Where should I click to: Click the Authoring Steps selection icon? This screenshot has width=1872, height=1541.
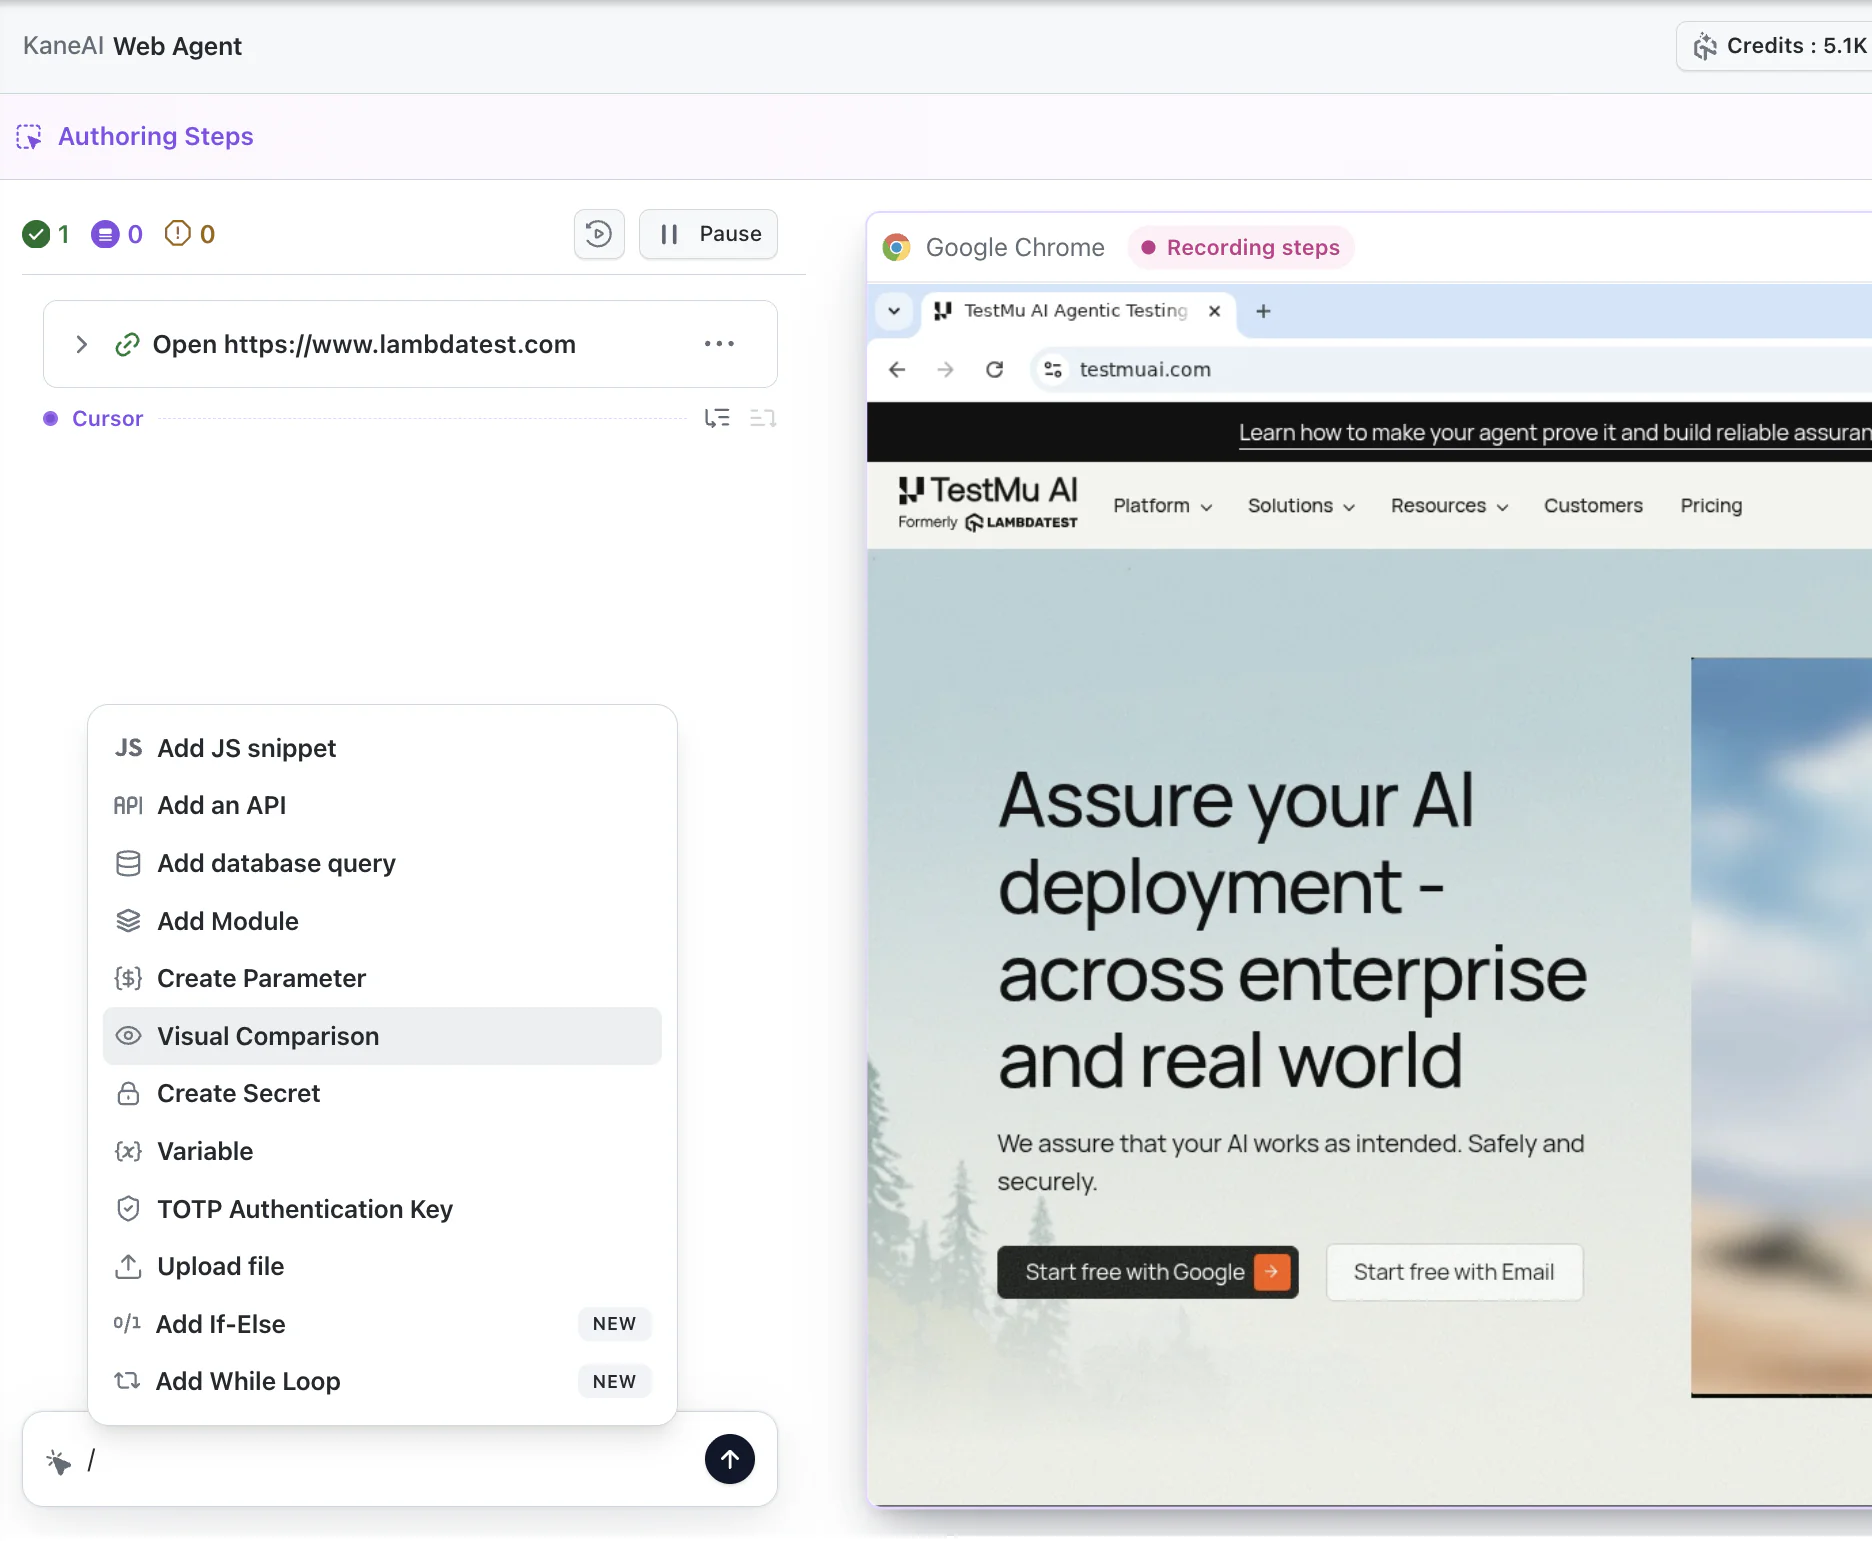29,137
